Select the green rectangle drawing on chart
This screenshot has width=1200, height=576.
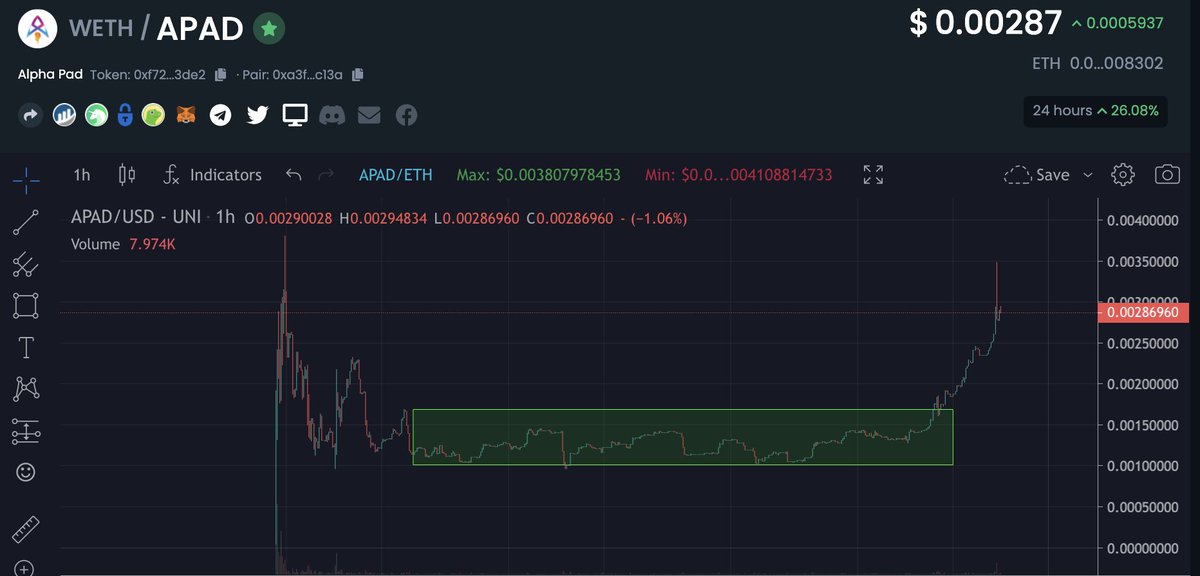(682, 437)
